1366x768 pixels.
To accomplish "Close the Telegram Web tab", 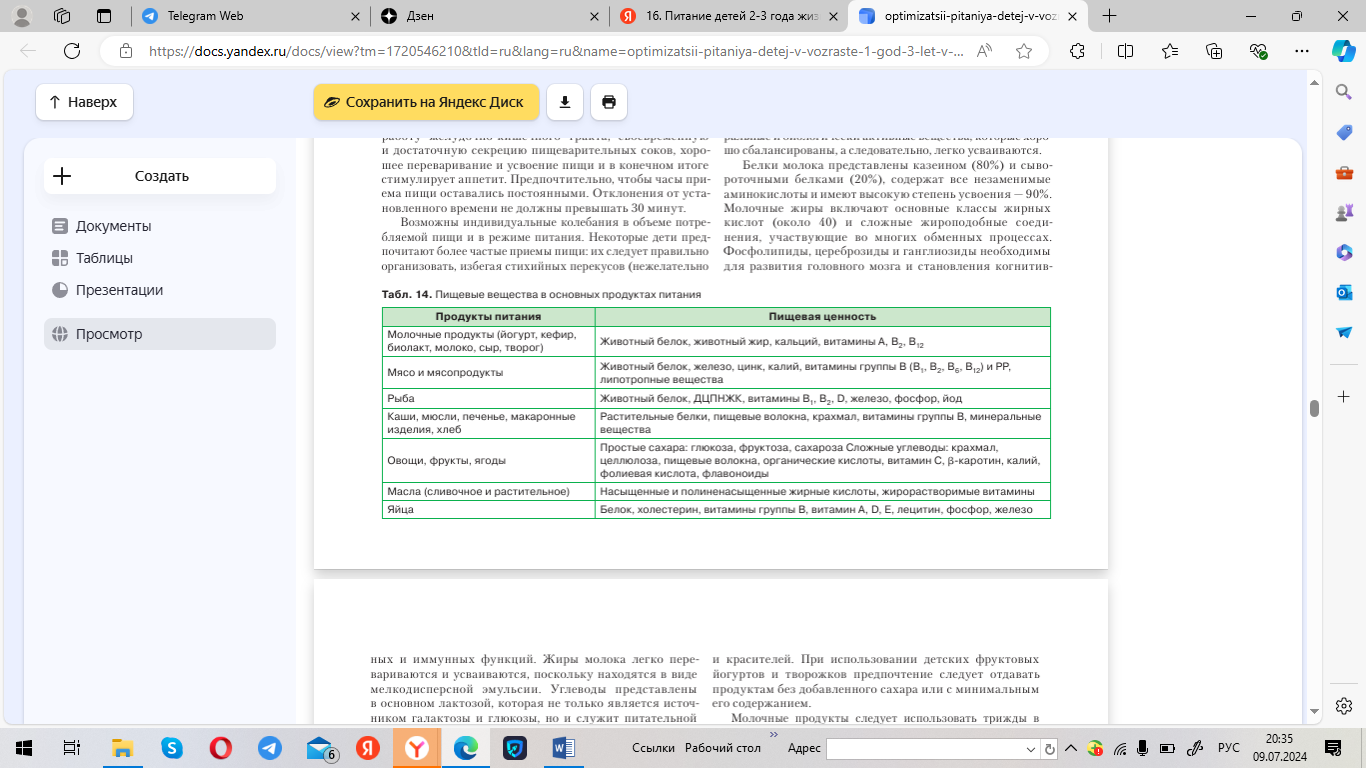I will pyautogui.click(x=355, y=16).
